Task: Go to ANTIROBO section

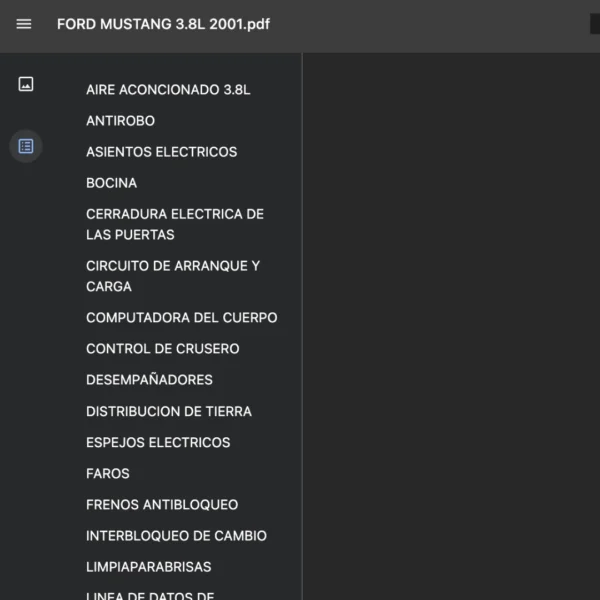Action: coord(120,121)
